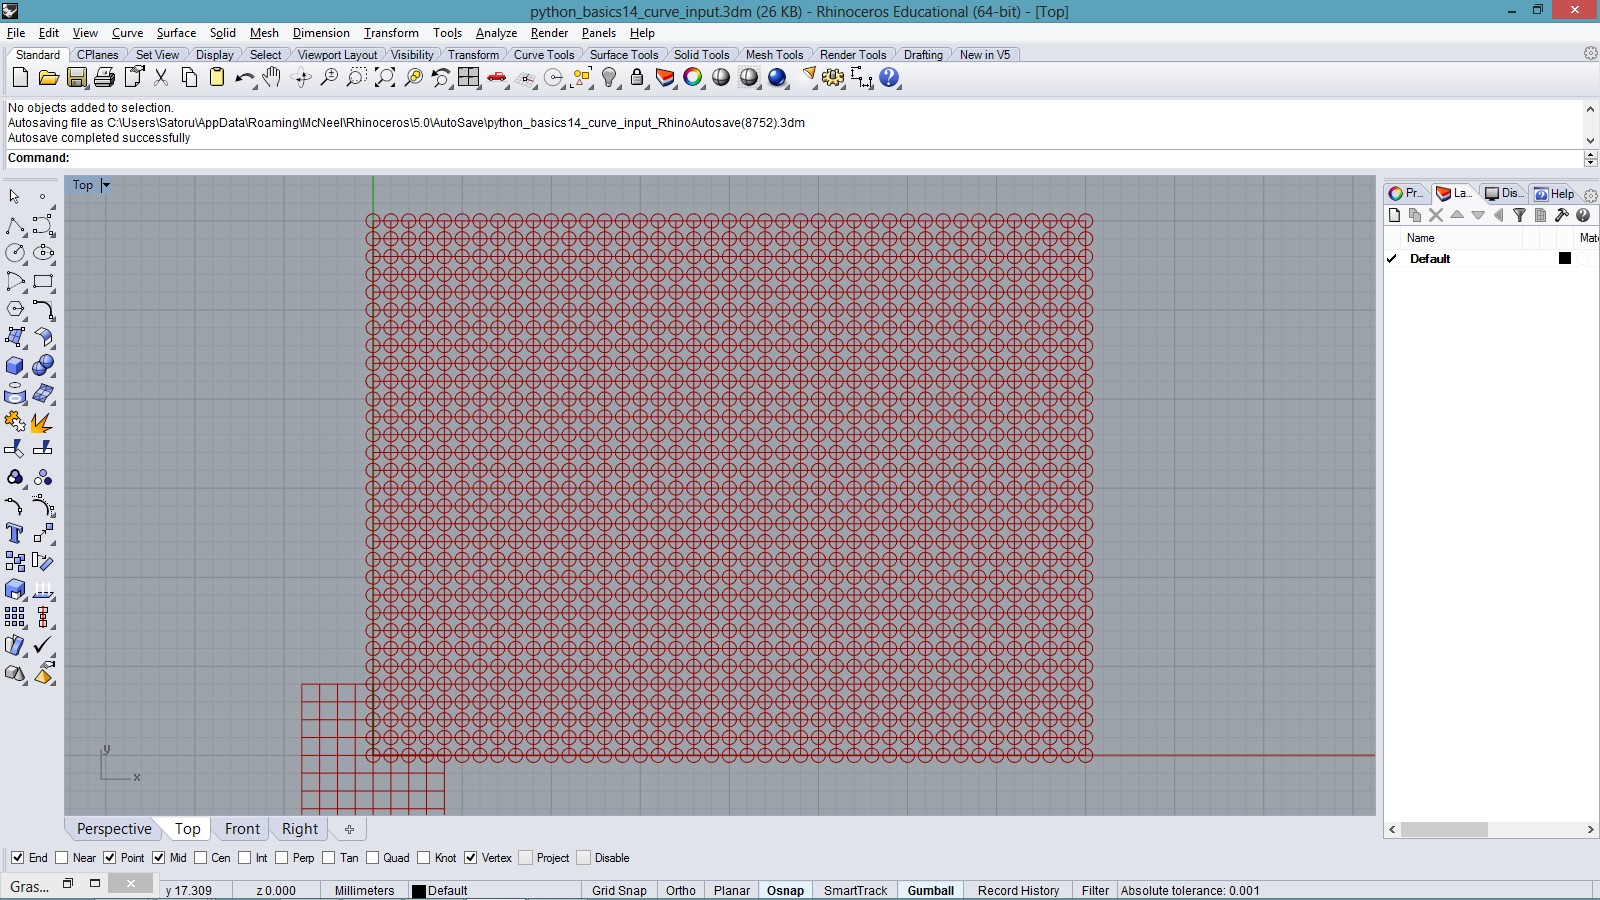This screenshot has width=1600, height=900.
Task: Open the Top viewport title dropdown arrow
Action: pyautogui.click(x=106, y=185)
